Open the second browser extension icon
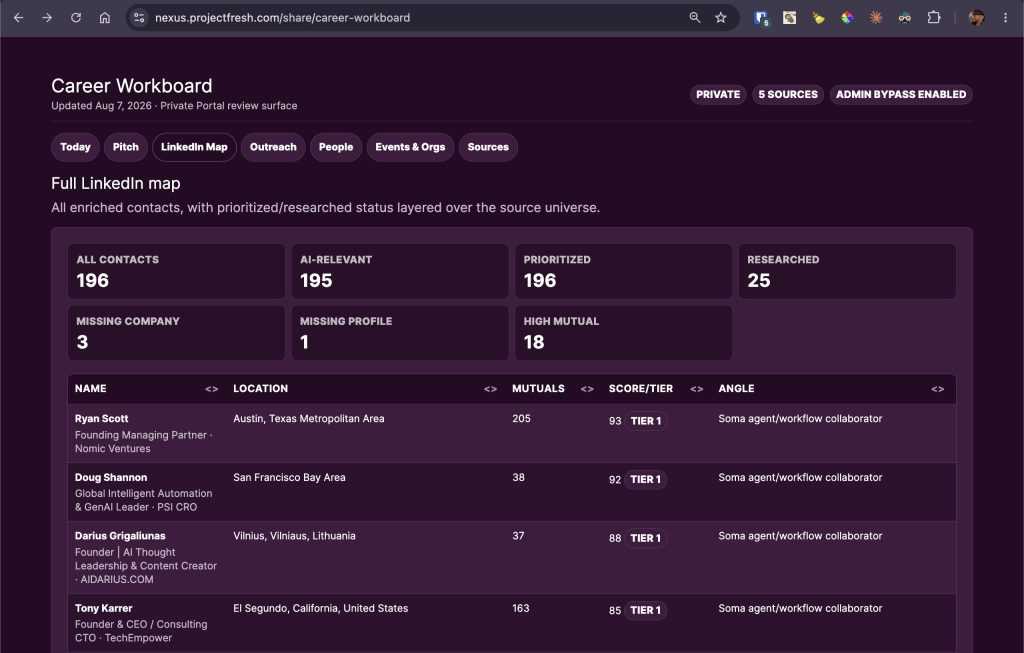 click(x=790, y=18)
